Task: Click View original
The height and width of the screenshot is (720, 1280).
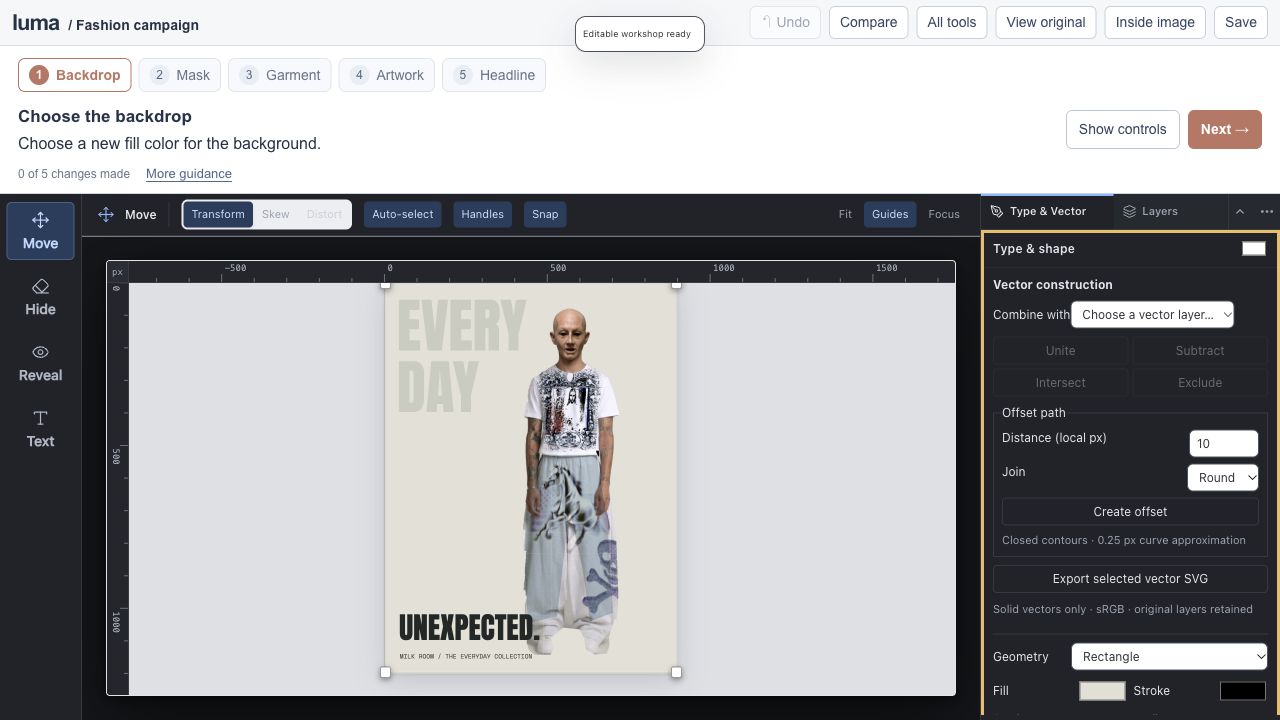Action: click(x=1046, y=22)
